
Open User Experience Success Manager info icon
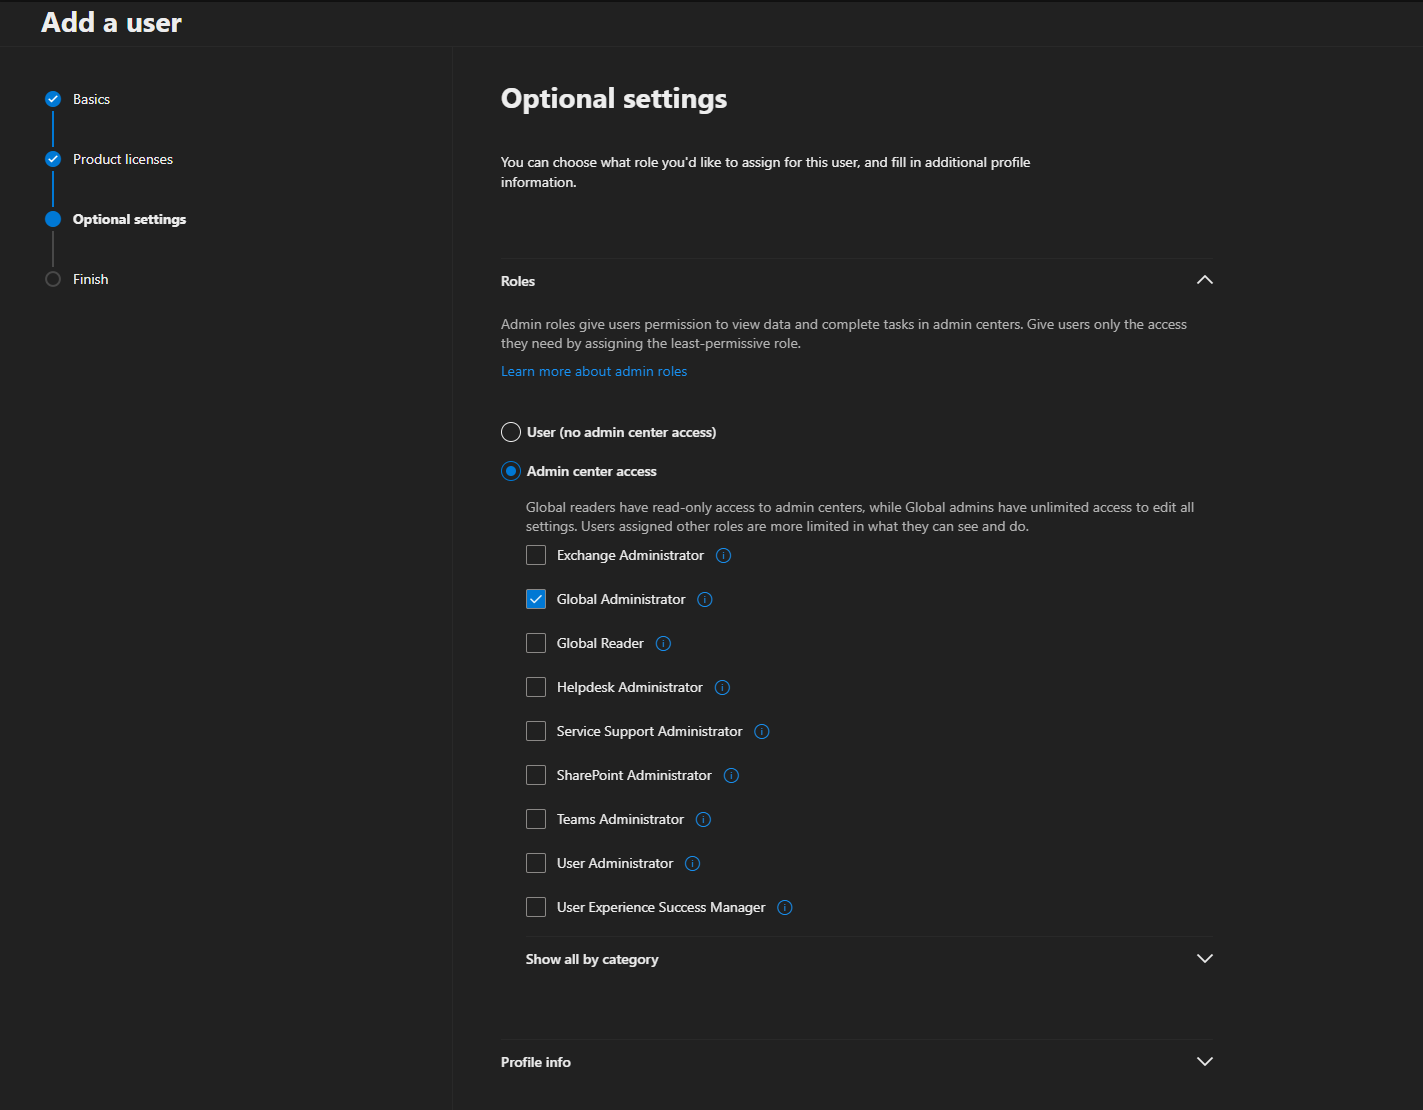point(785,908)
